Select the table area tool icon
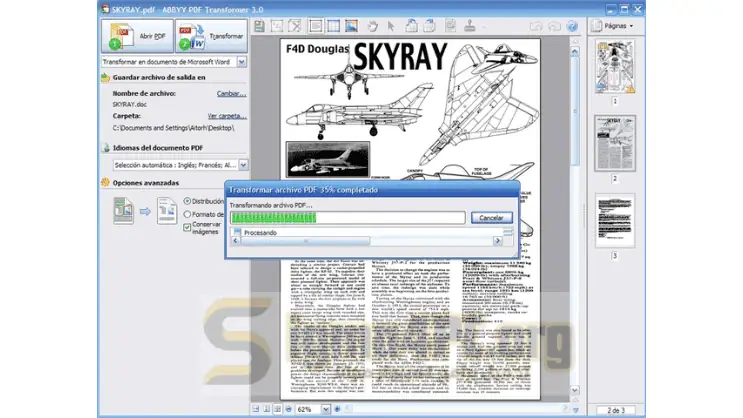The height and width of the screenshot is (418, 743). 334,27
